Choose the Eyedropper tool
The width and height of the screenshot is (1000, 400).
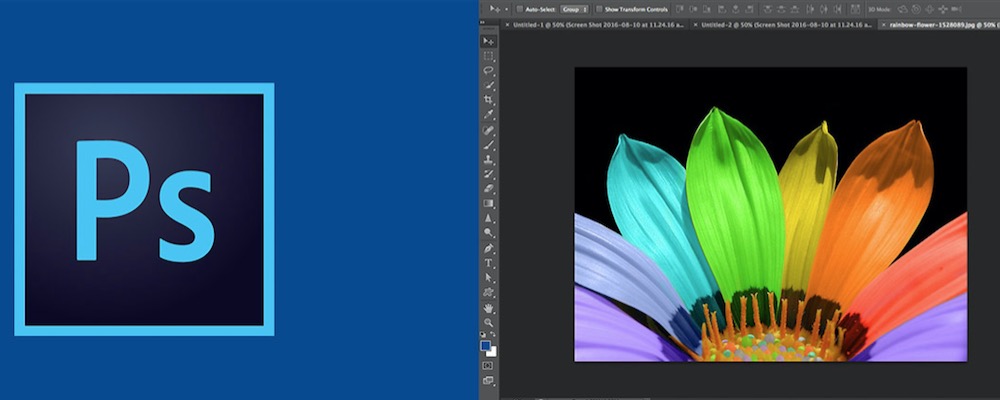click(488, 115)
